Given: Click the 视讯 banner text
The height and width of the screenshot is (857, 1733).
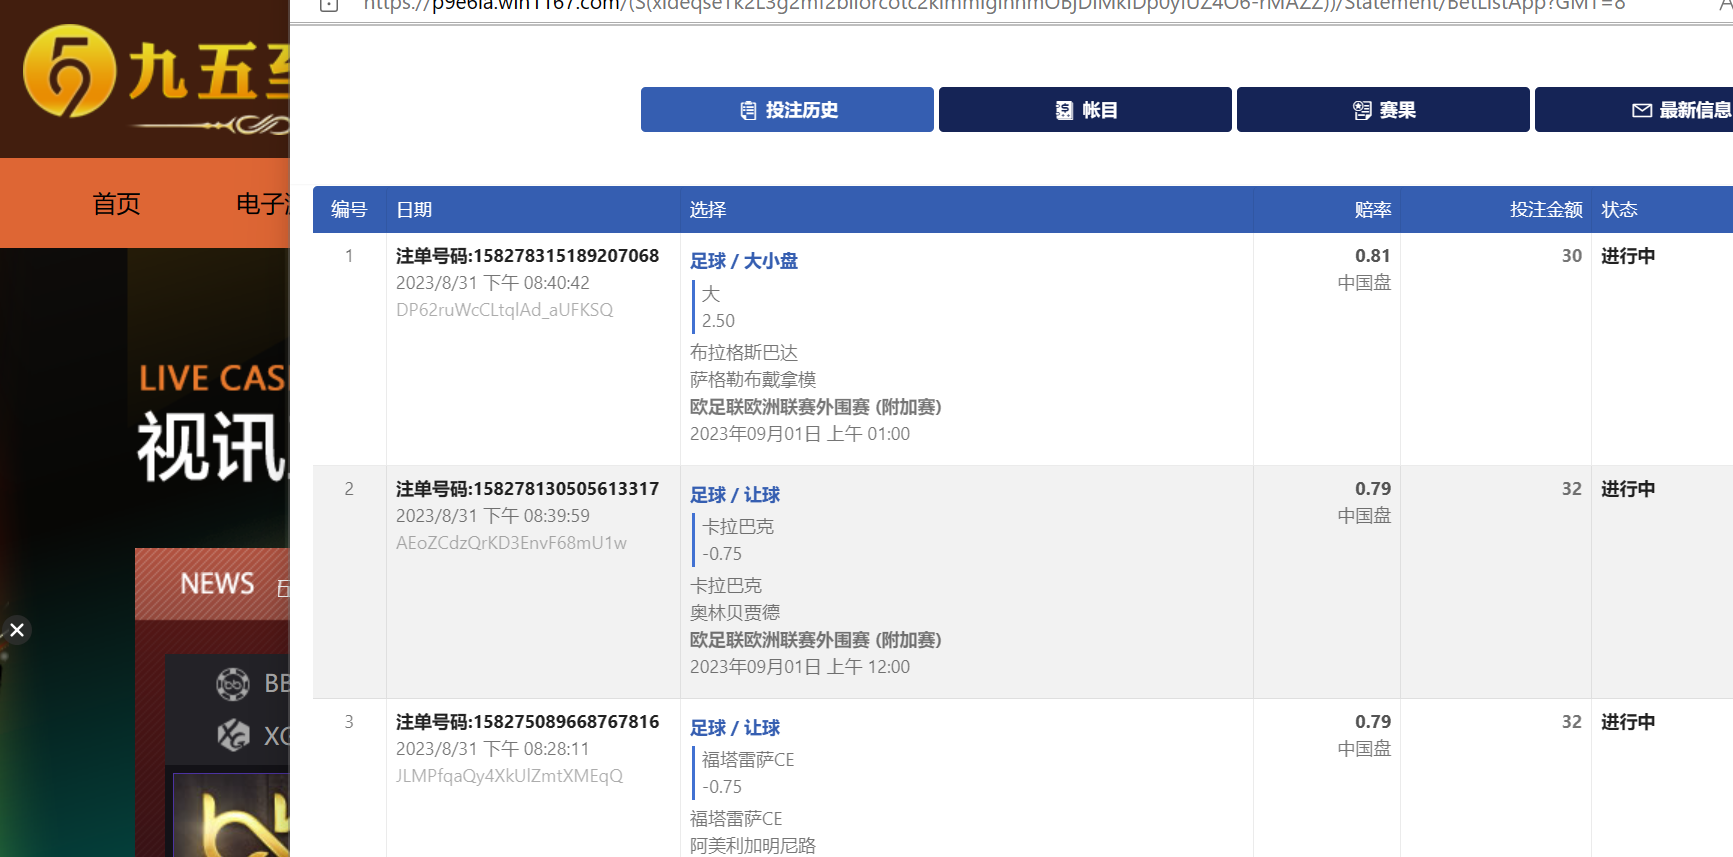Looking at the screenshot, I should [x=212, y=448].
